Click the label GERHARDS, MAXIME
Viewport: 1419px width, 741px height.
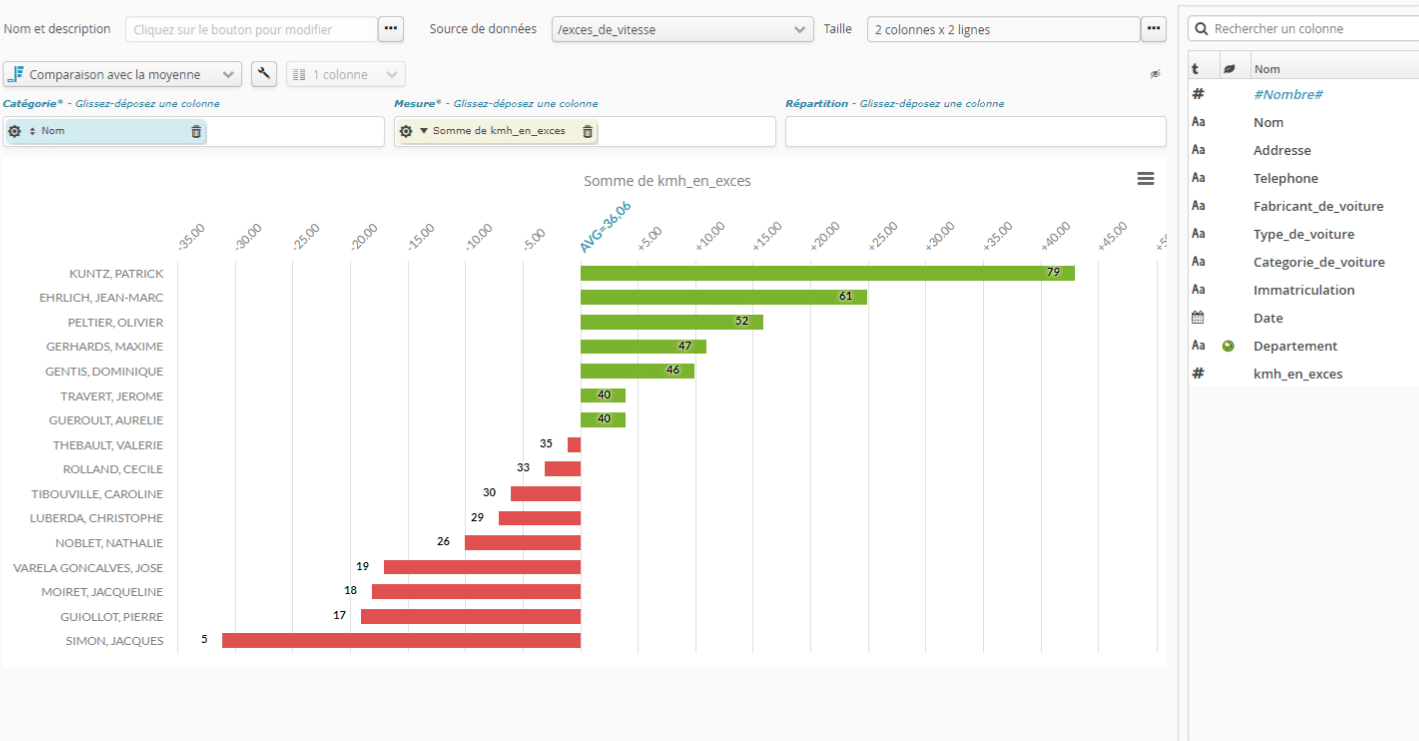point(104,346)
